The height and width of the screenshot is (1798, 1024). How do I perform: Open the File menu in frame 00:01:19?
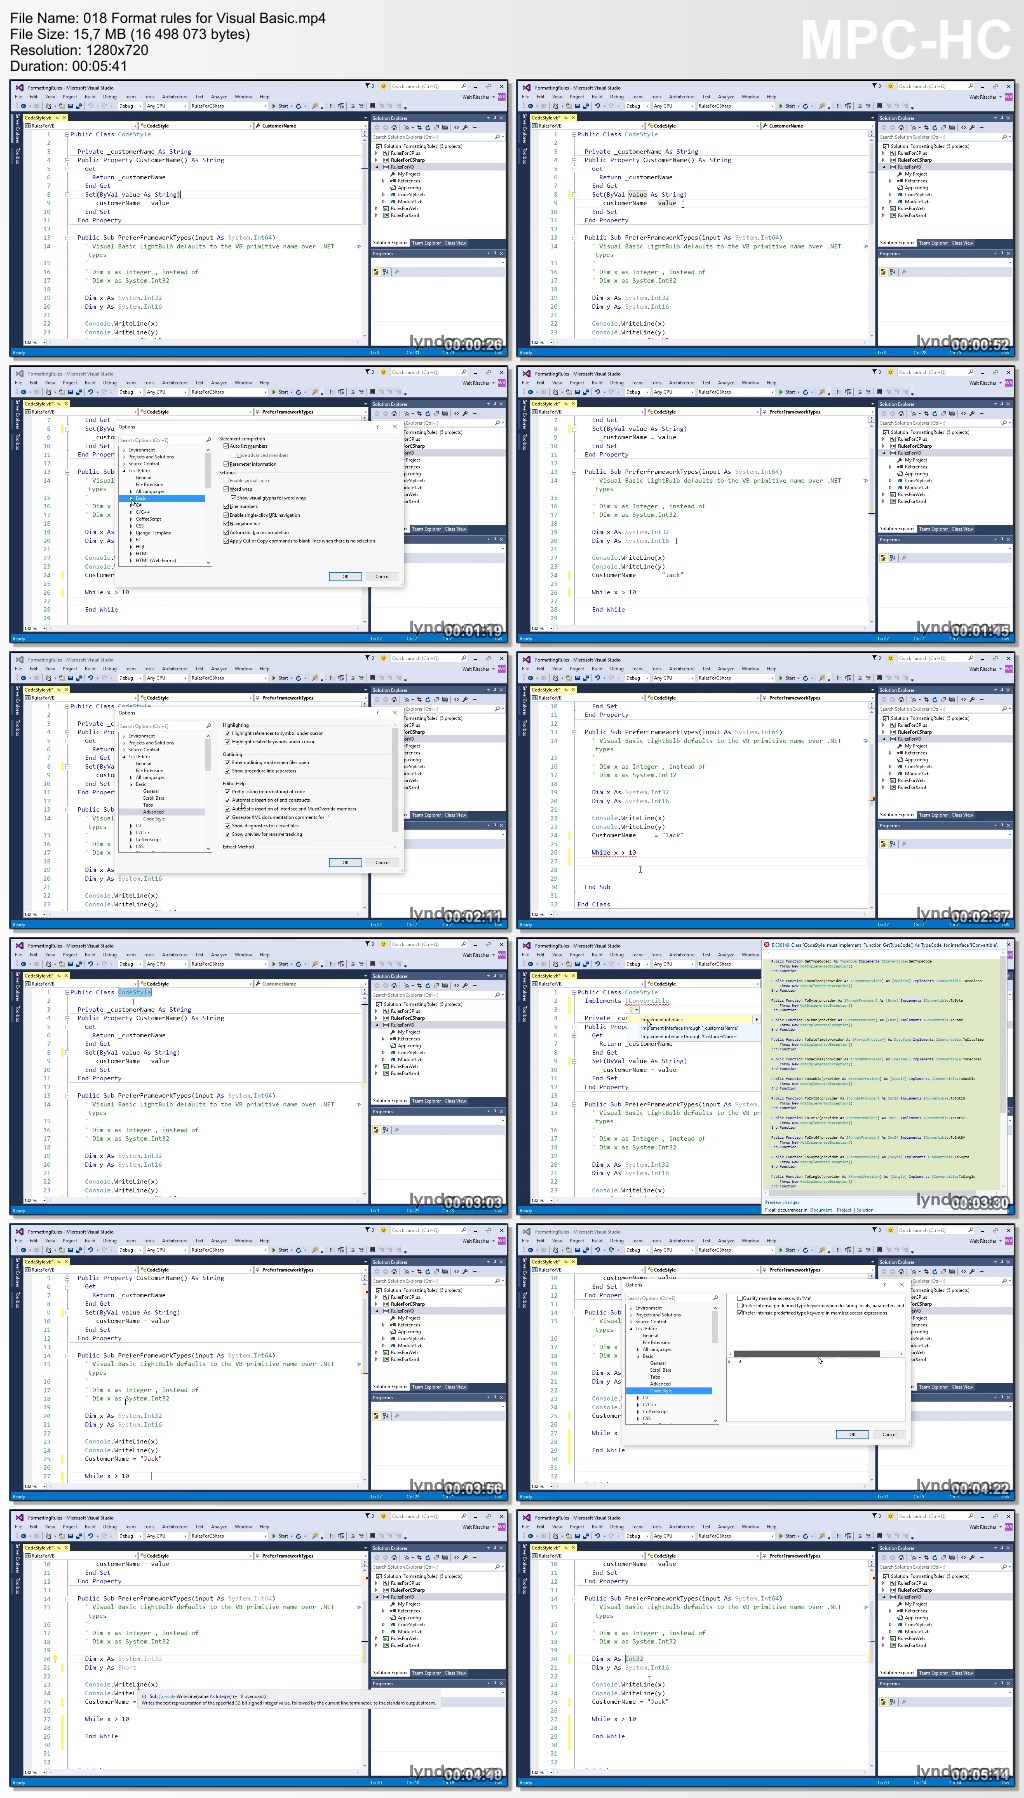pos(18,383)
